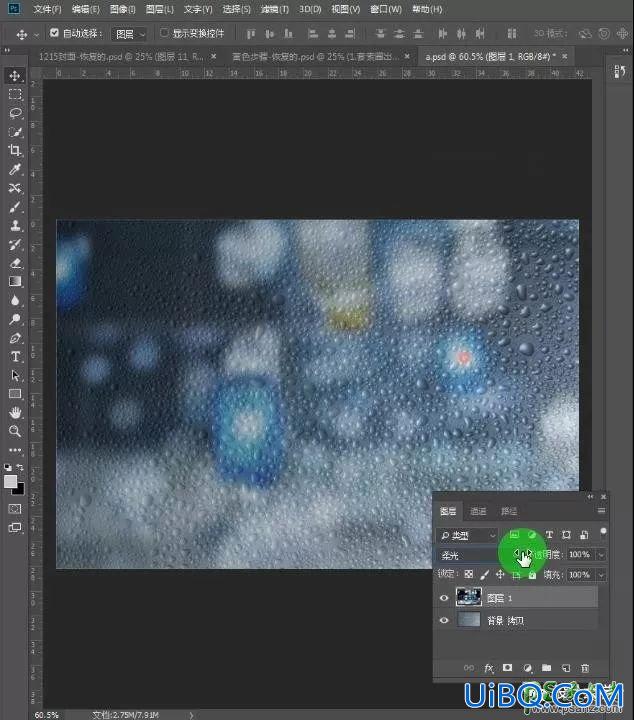Image resolution: width=634 pixels, height=720 pixels.
Task: Open the layer filter 类型 dropdown
Action: 467,535
